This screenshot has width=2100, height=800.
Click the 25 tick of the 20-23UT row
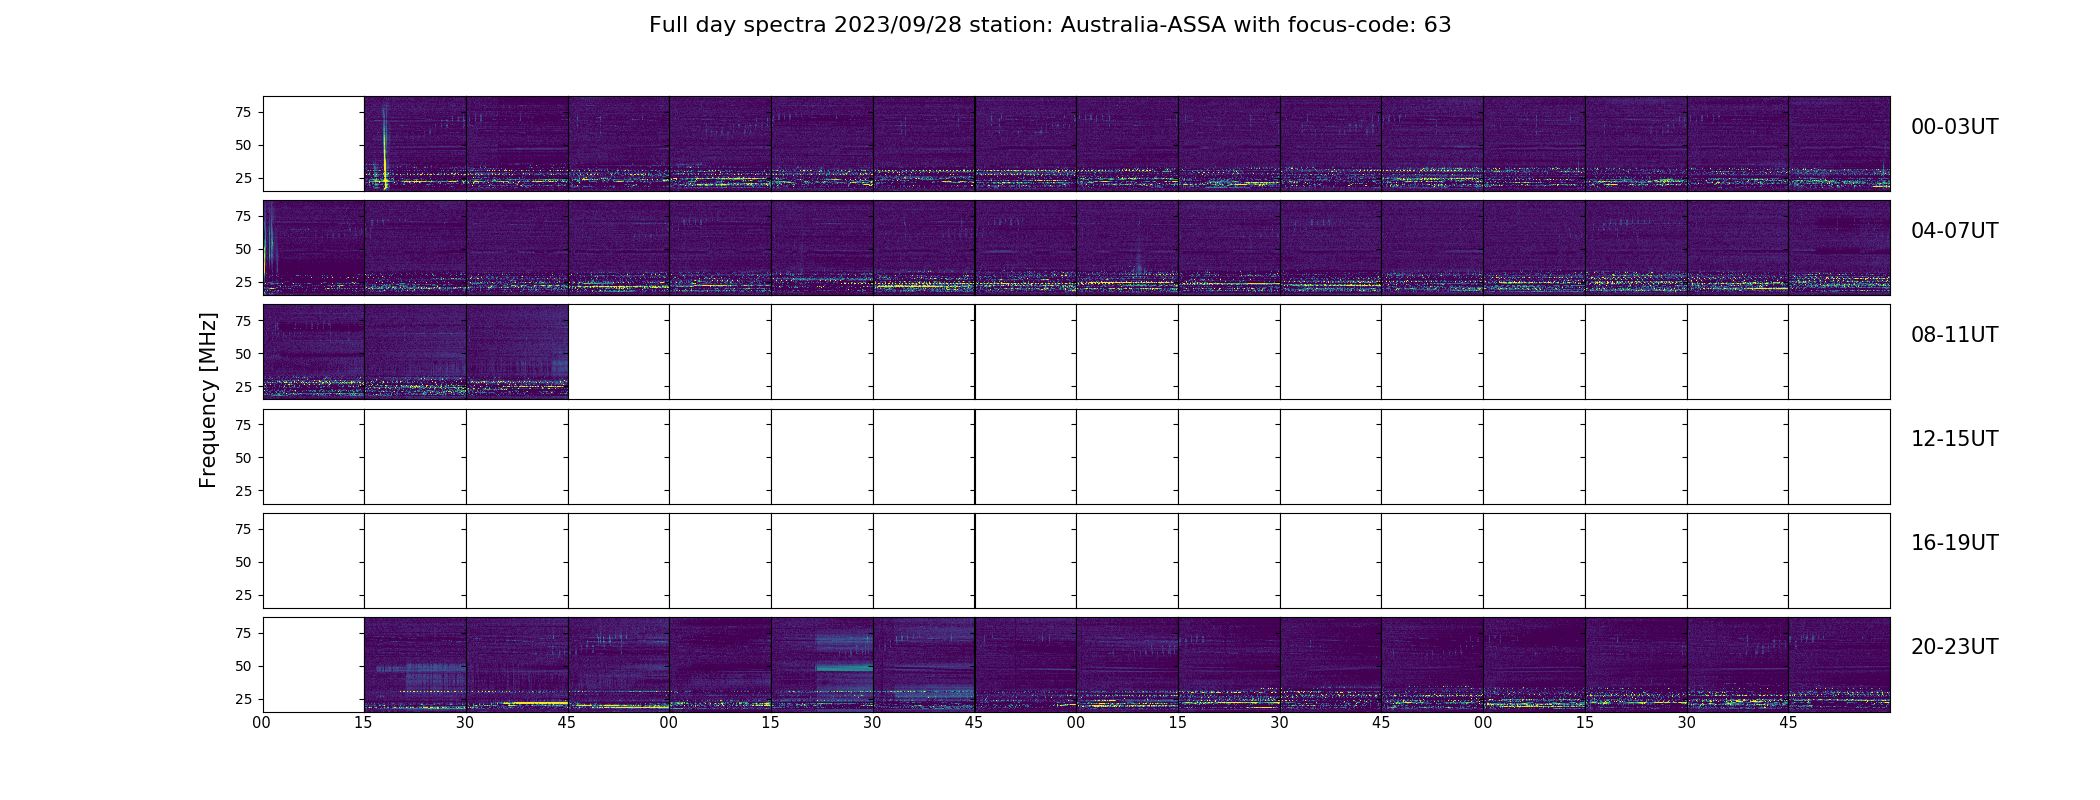click(243, 699)
